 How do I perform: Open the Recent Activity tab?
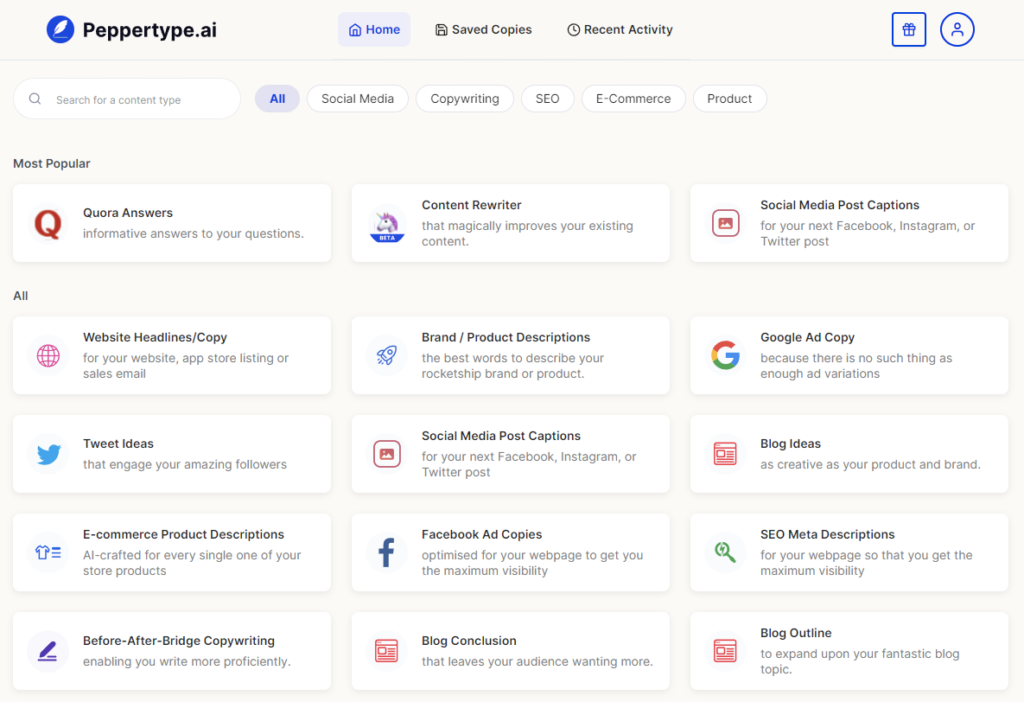[x=620, y=30]
